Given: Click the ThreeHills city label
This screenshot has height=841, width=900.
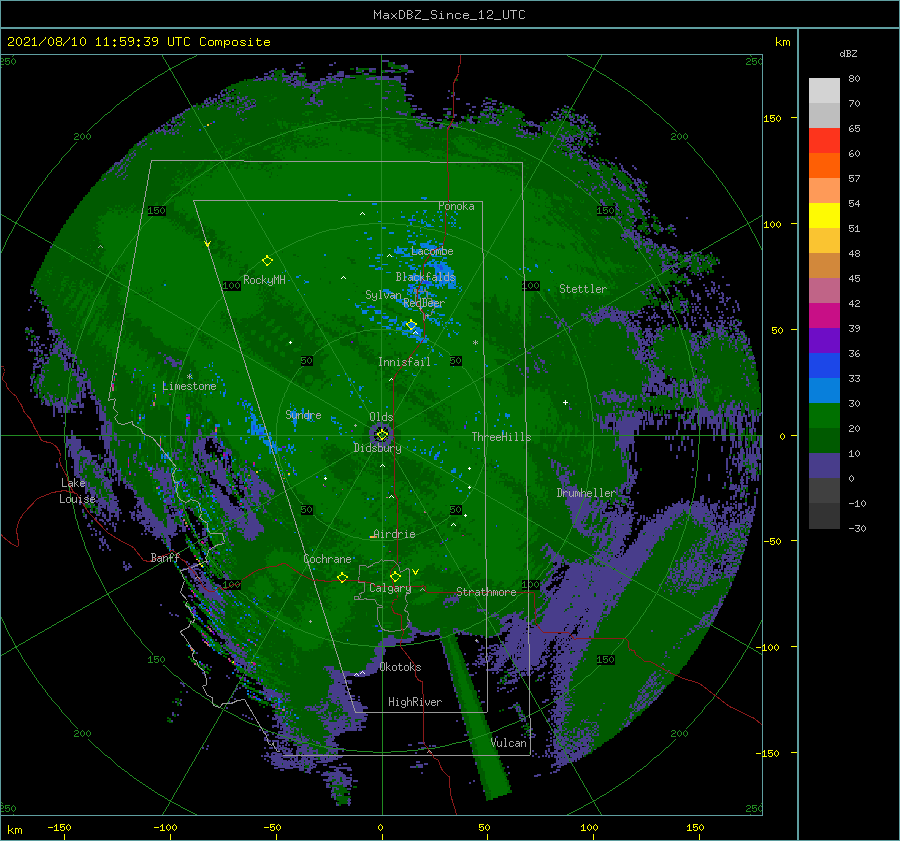Looking at the screenshot, I should [x=501, y=437].
